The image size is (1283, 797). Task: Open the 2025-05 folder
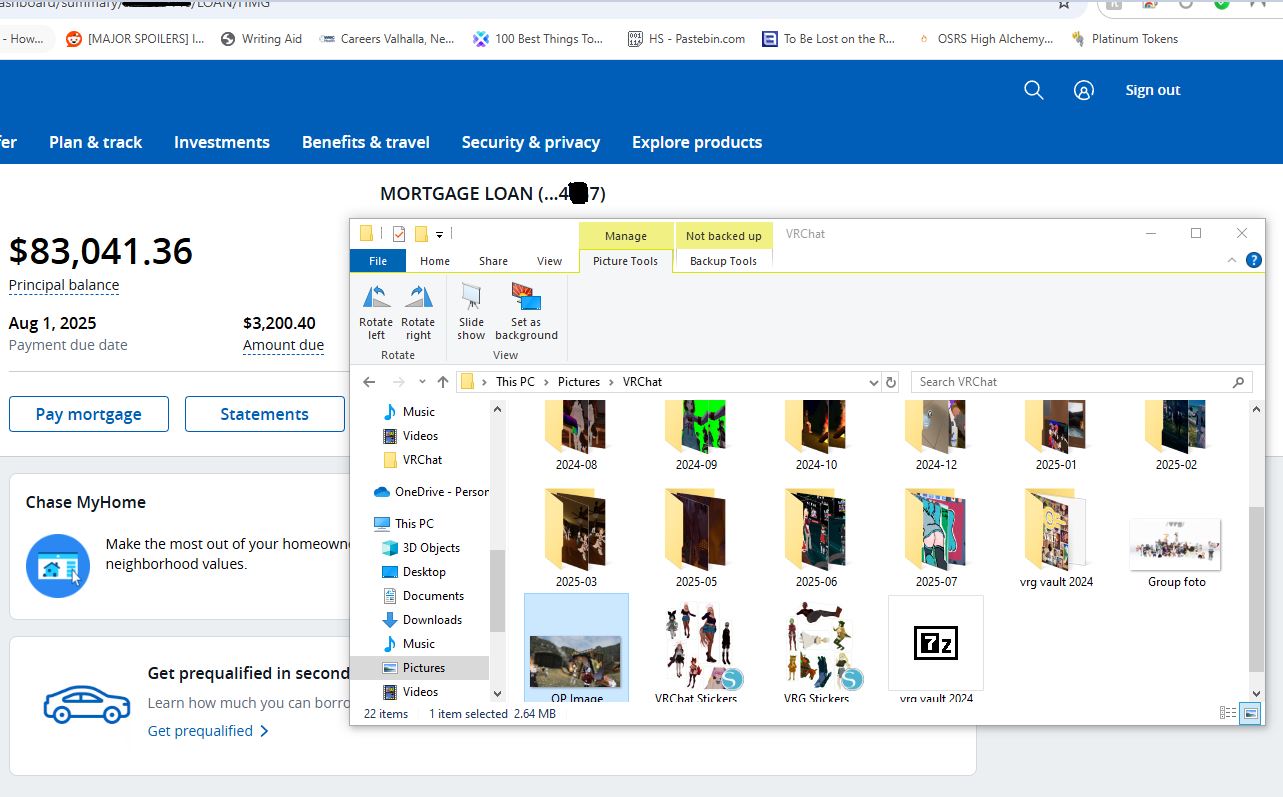click(695, 539)
